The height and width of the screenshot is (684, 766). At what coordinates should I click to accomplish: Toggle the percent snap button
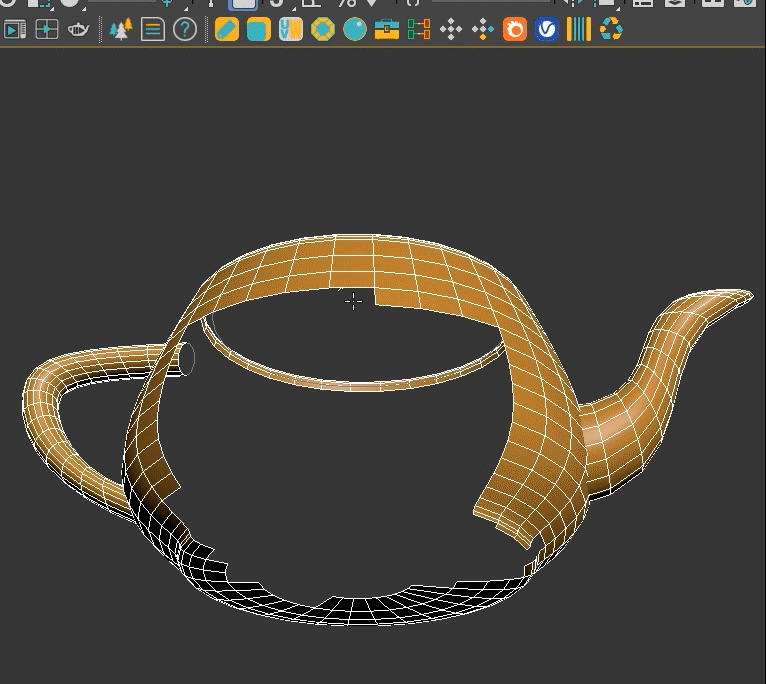346,4
